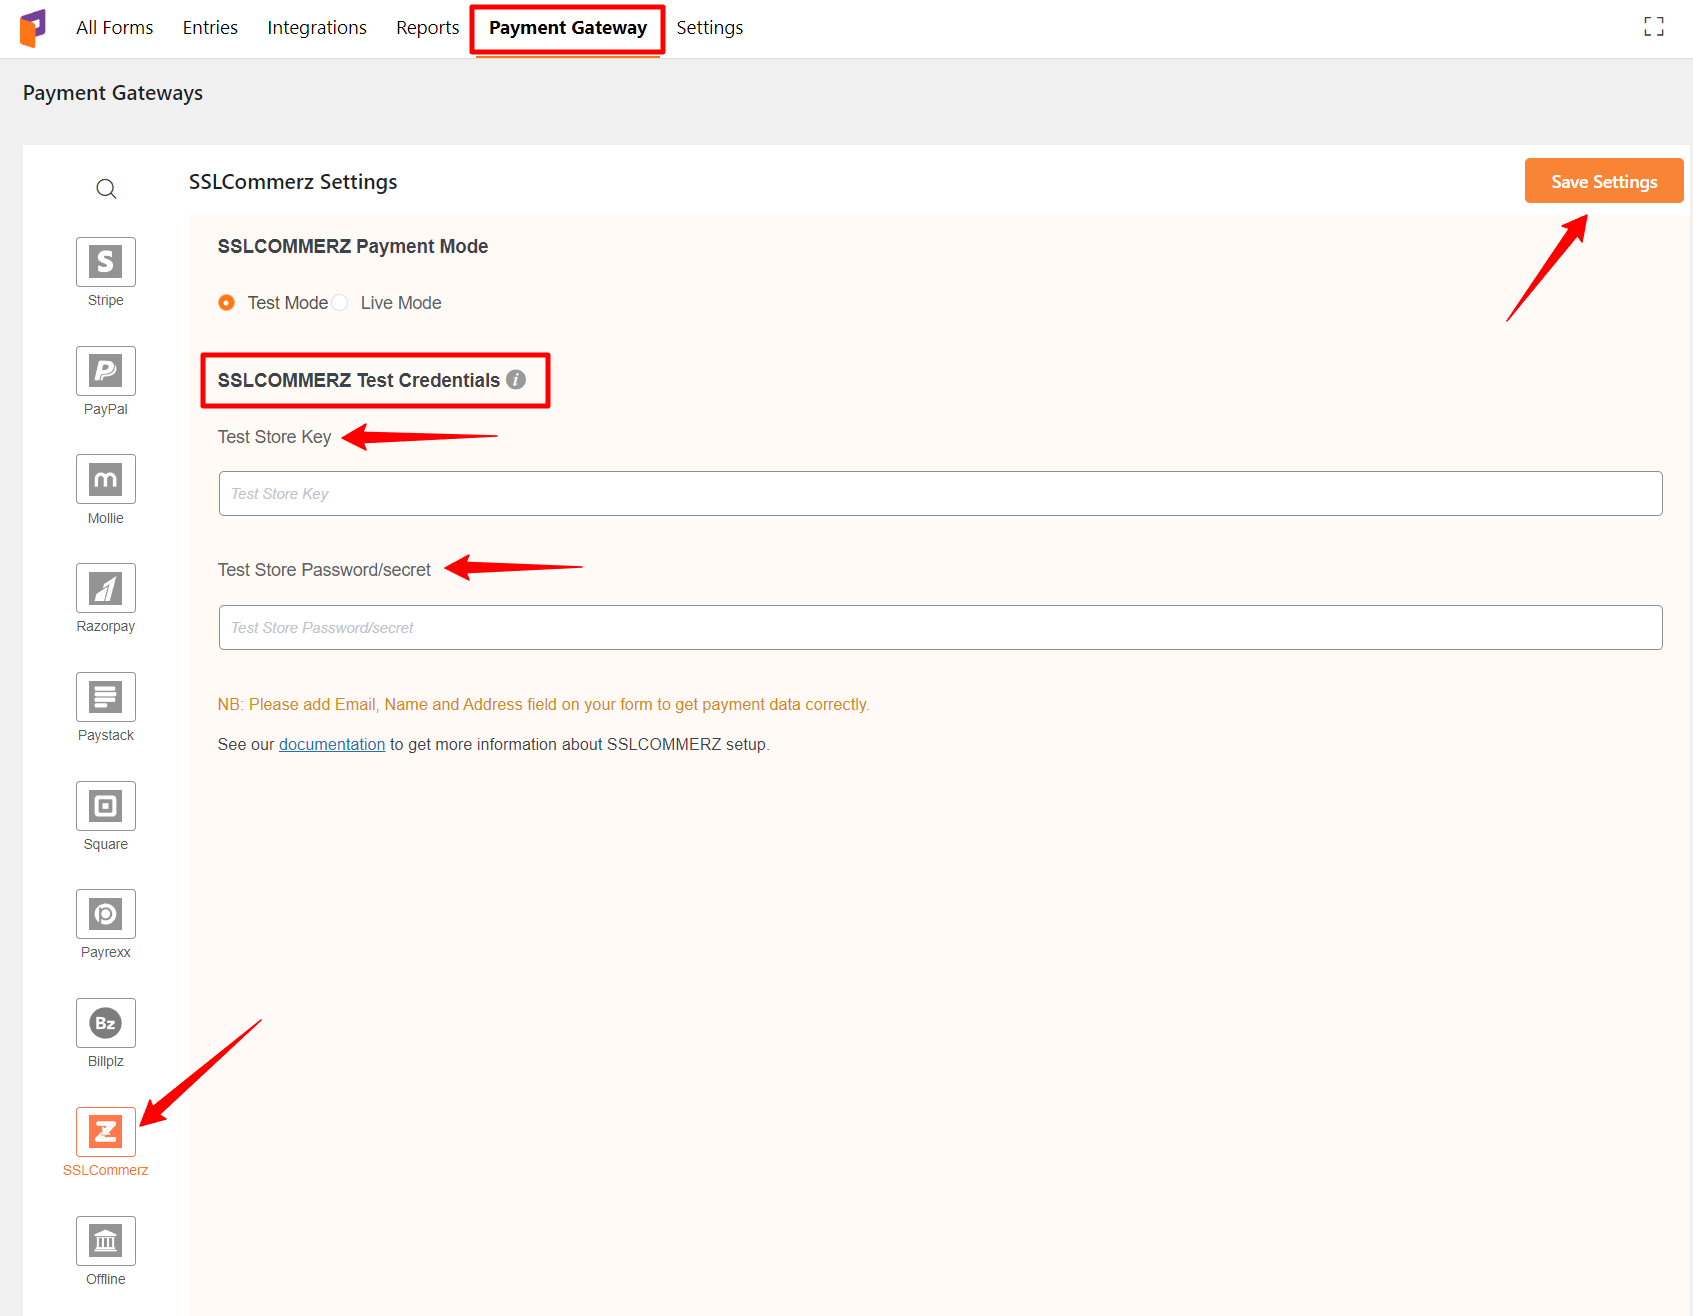Show info tooltip for Test Credentials

coord(516,379)
